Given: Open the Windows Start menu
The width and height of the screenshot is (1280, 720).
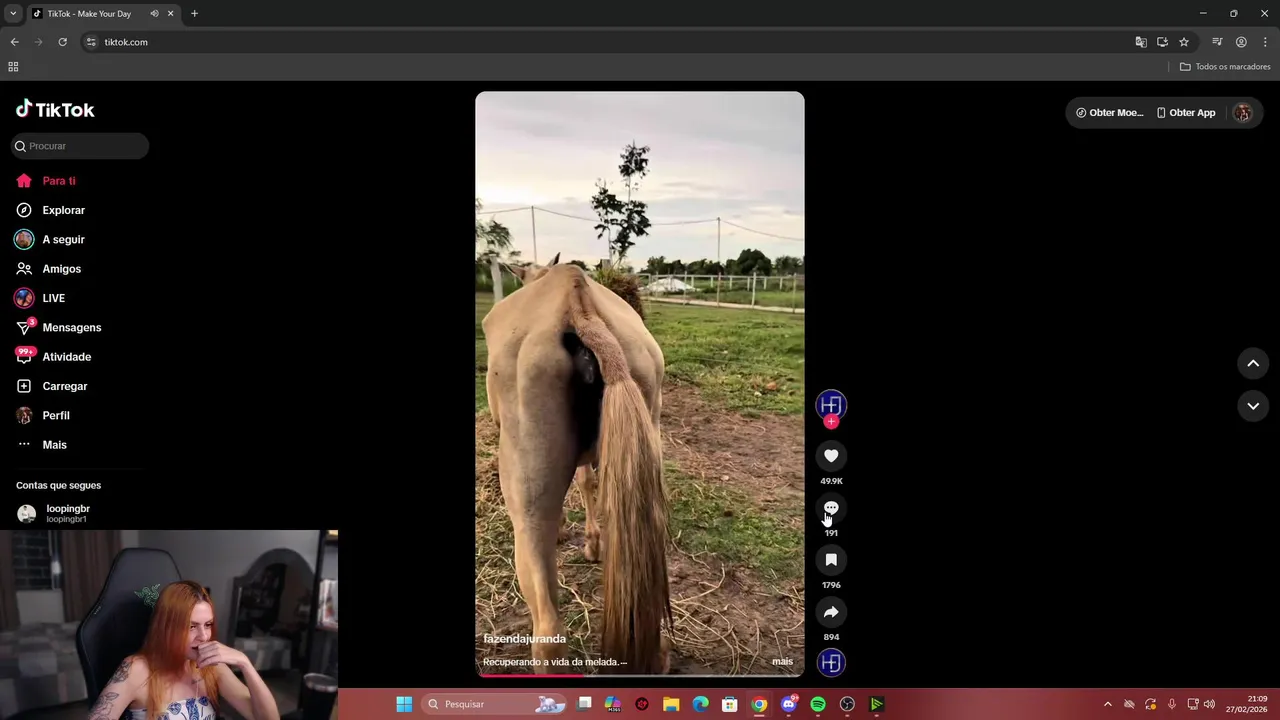Looking at the screenshot, I should pyautogui.click(x=404, y=704).
